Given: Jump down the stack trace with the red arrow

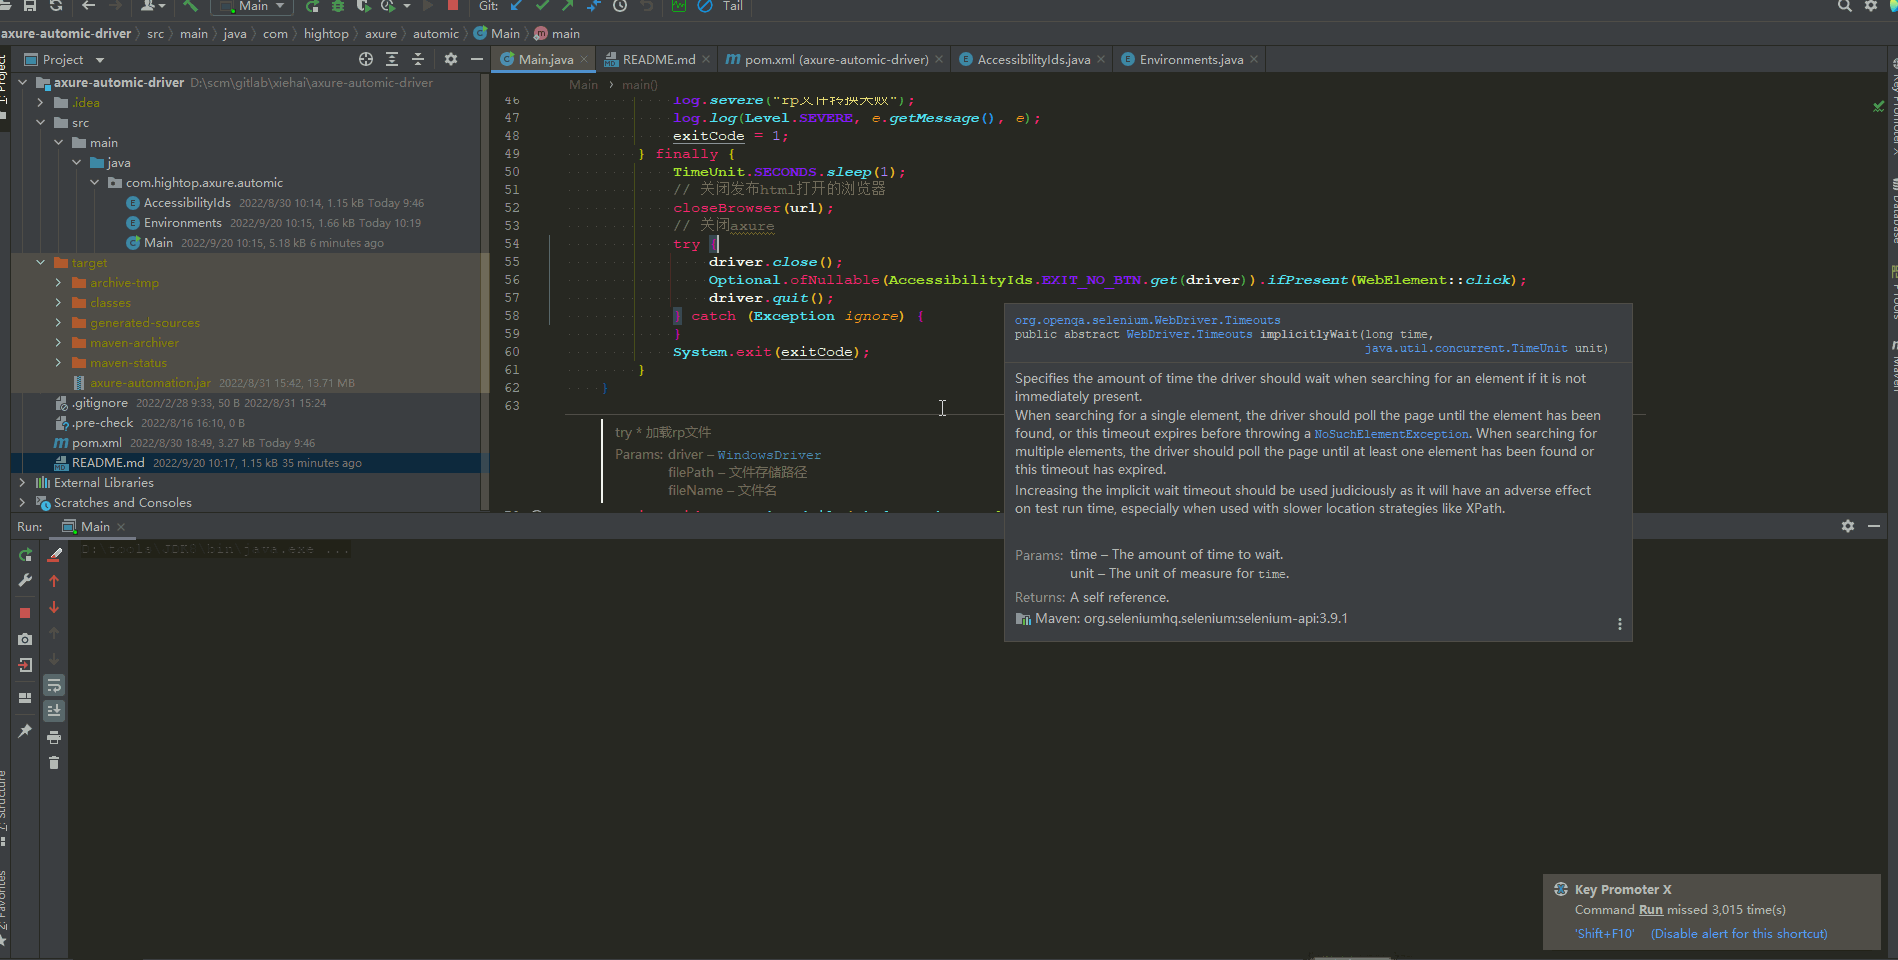Looking at the screenshot, I should 55,607.
